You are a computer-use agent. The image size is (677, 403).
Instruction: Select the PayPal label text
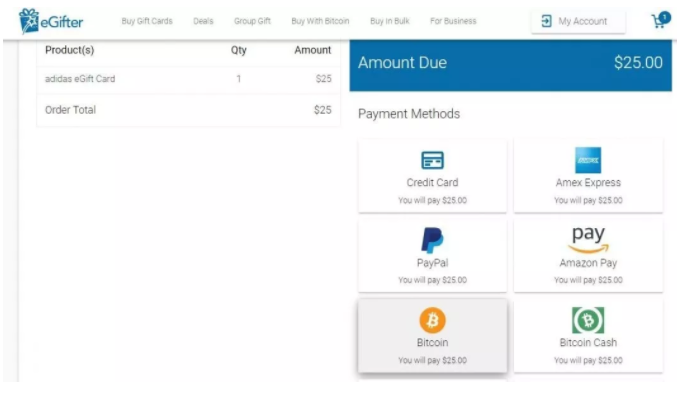pyautogui.click(x=432, y=263)
